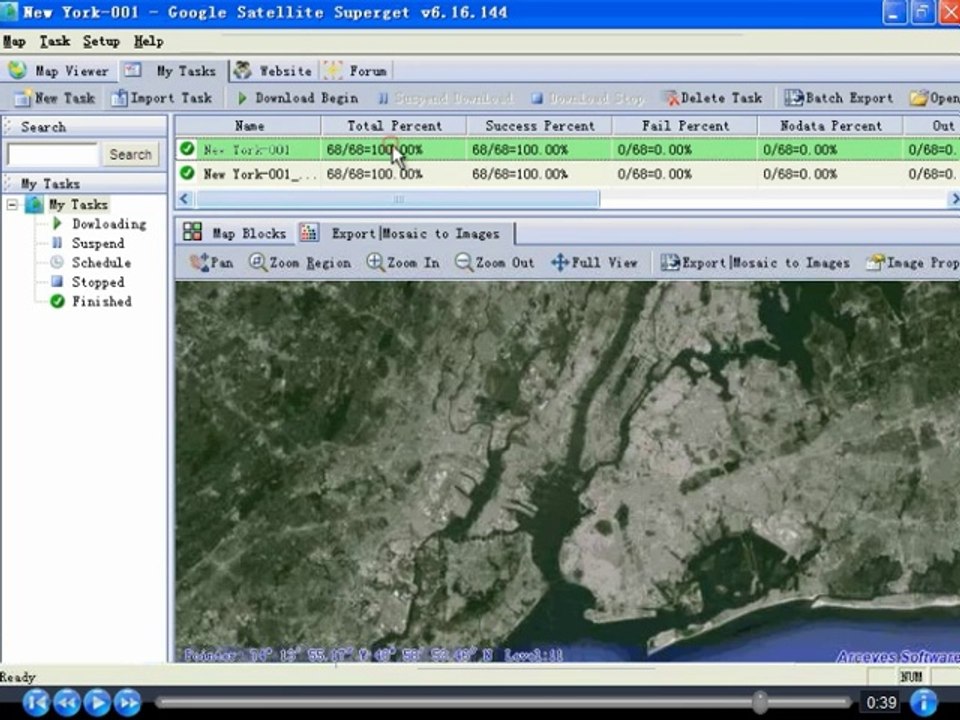
Task: Open the Map menu
Action: 14,41
